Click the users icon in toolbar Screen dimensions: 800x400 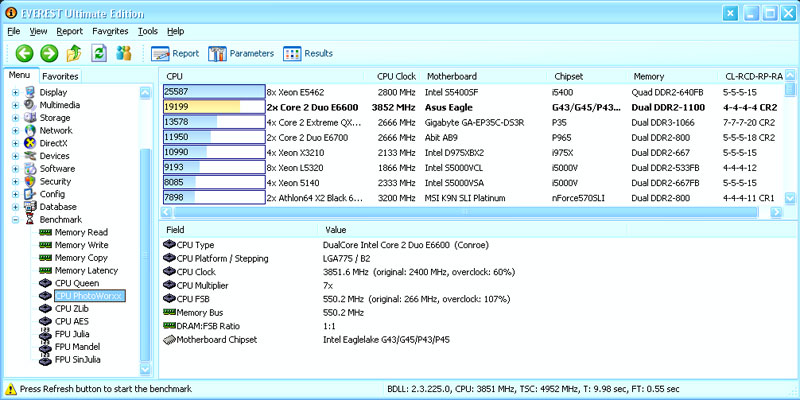(x=123, y=53)
